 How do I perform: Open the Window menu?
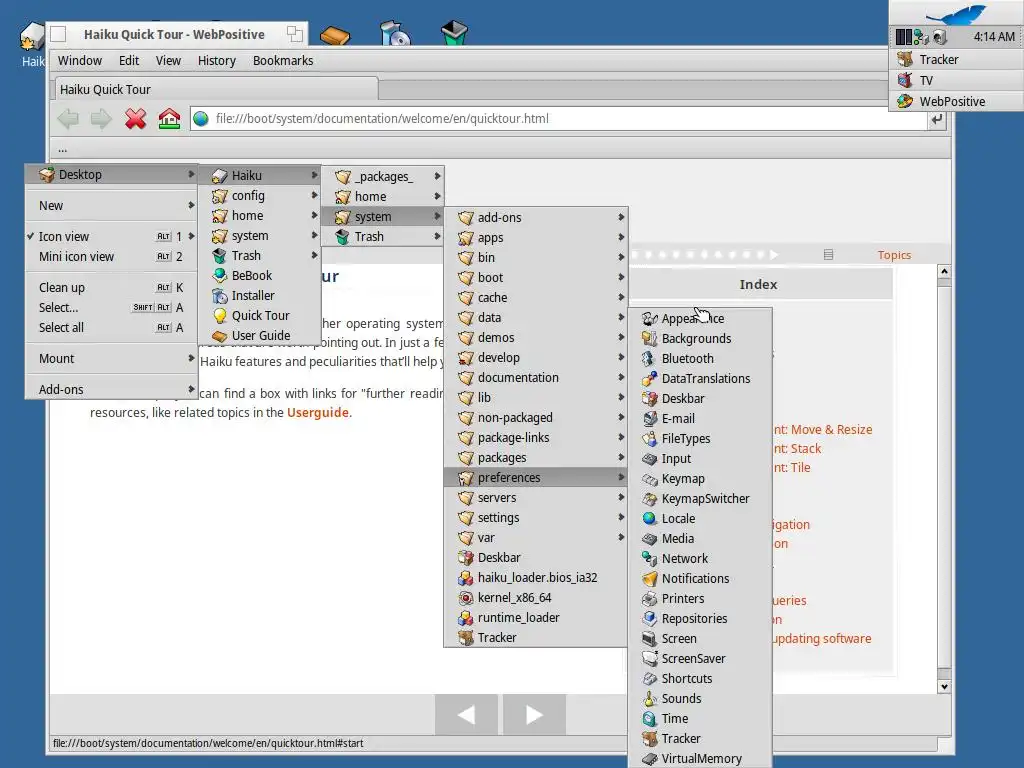[80, 61]
